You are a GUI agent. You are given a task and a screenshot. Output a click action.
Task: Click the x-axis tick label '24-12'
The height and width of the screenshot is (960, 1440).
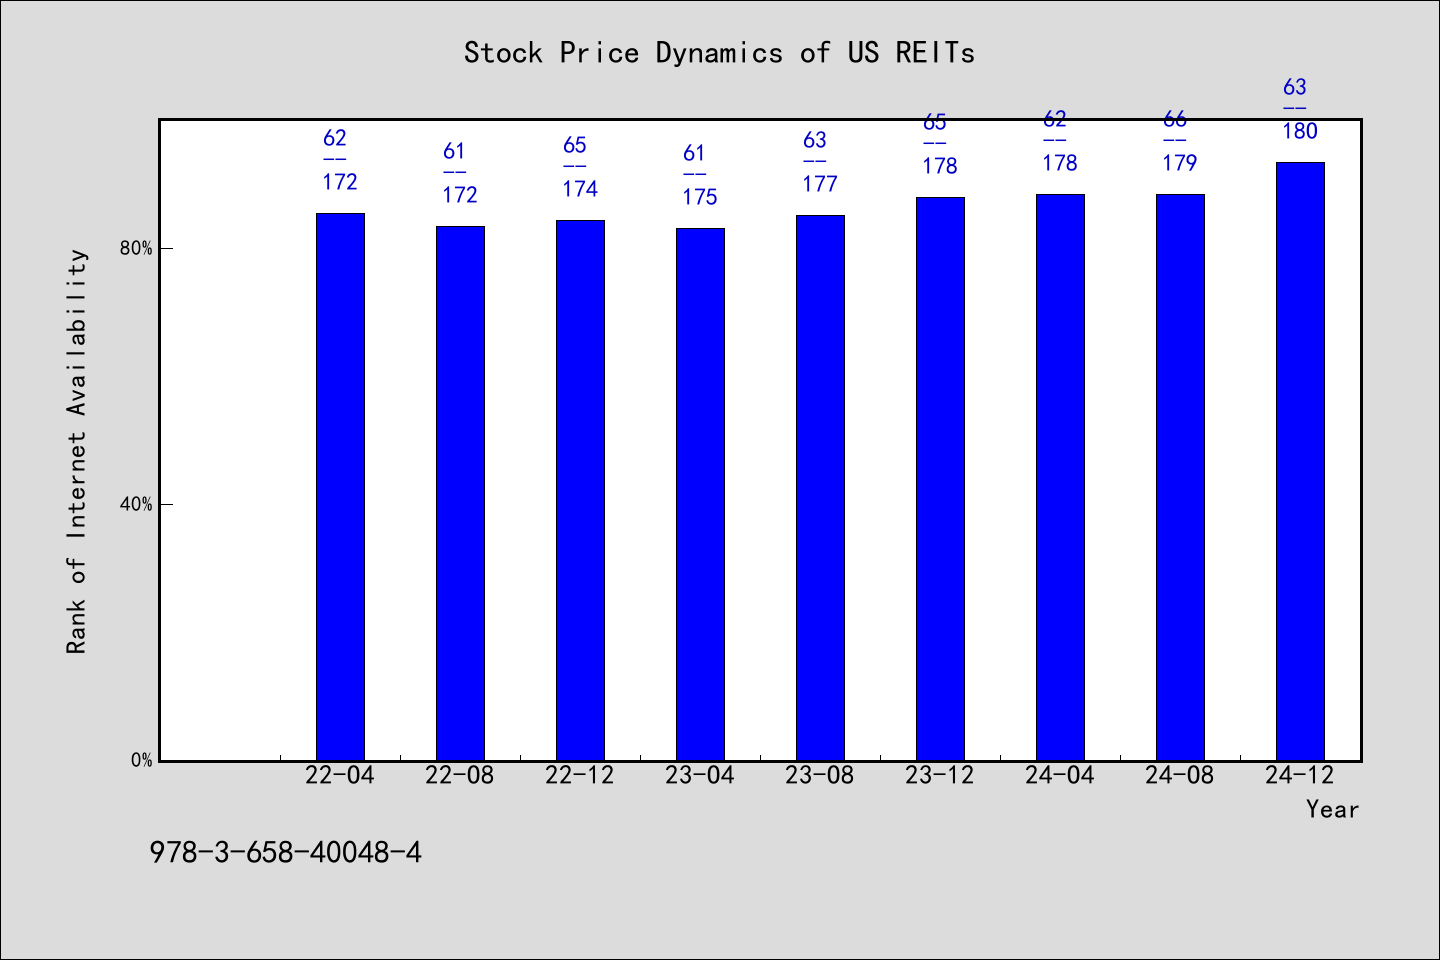coord(1300,775)
